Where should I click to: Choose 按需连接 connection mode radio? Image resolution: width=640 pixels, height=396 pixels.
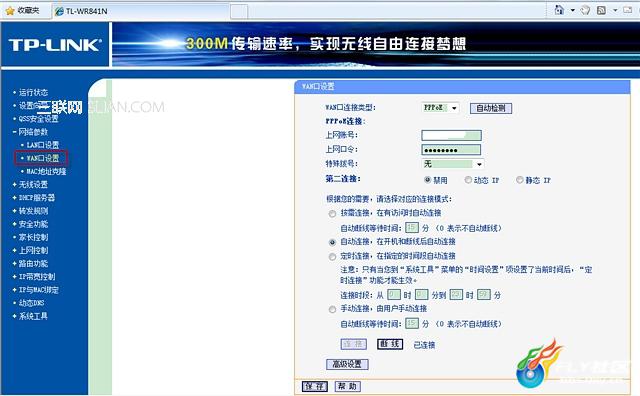pyautogui.click(x=332, y=214)
